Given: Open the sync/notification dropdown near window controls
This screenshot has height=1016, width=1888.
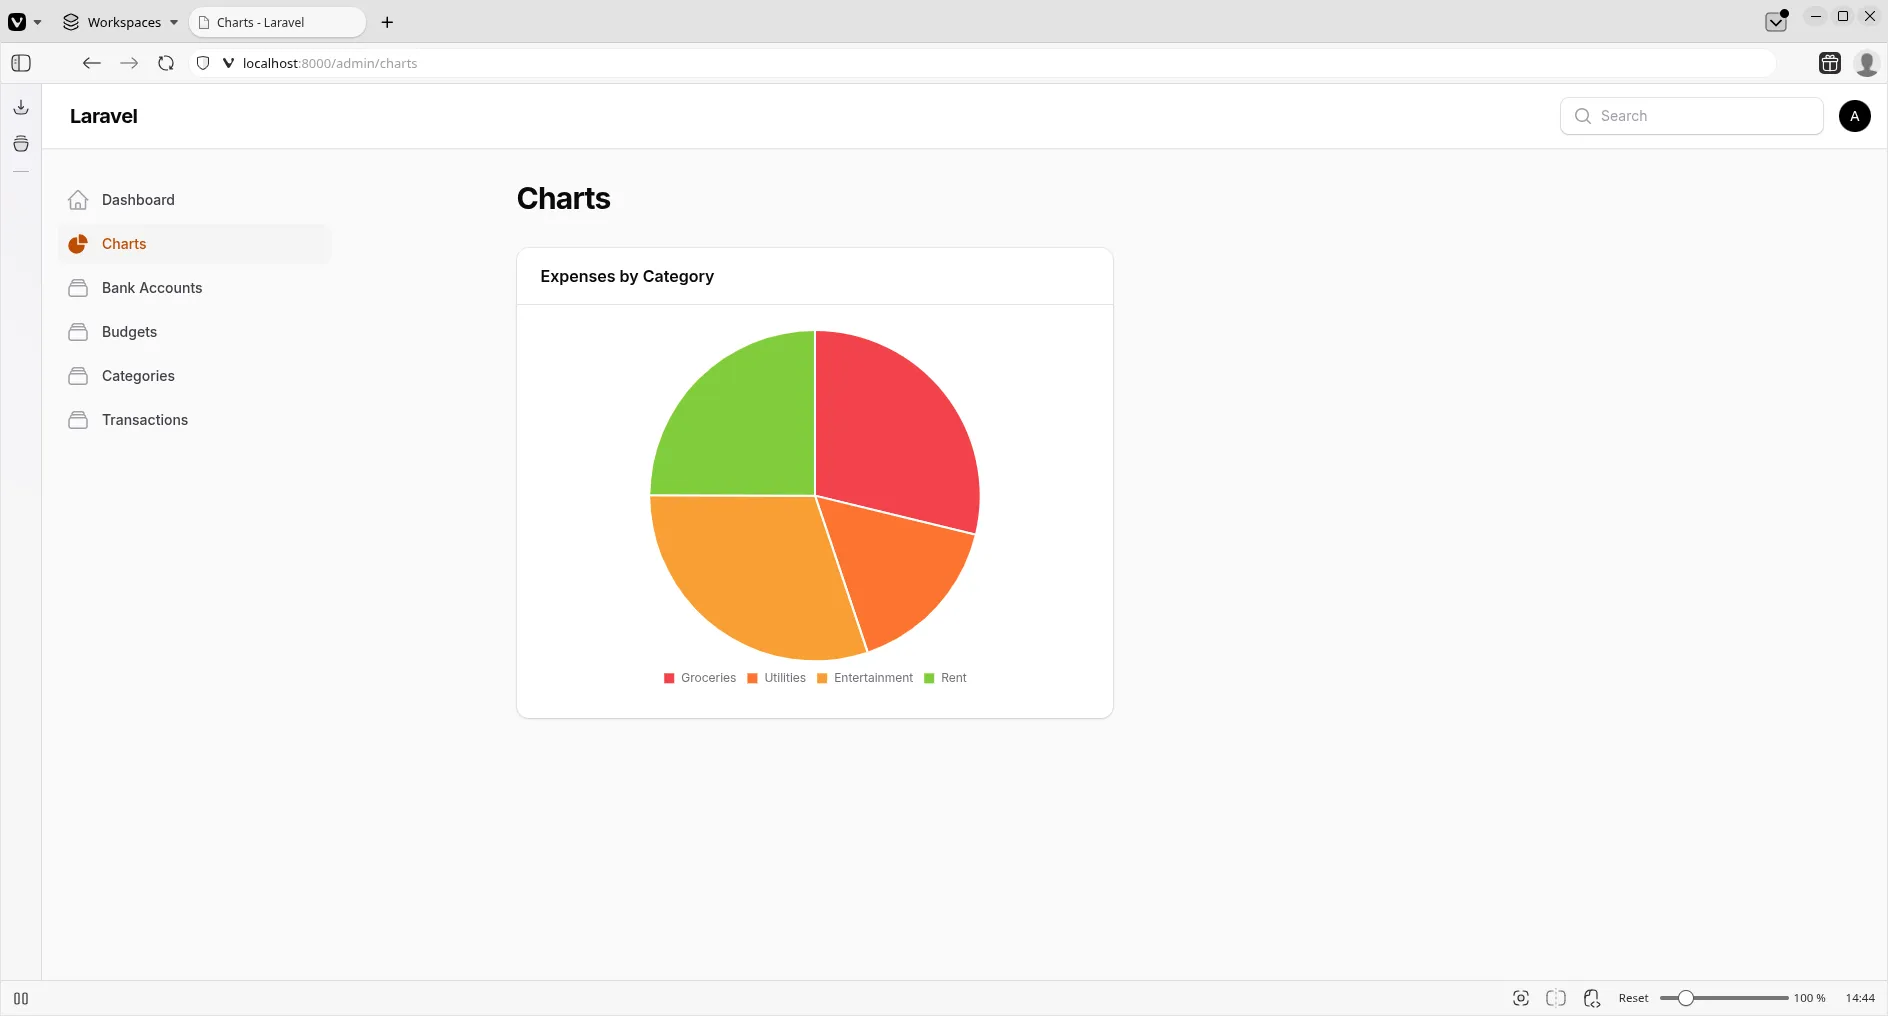Looking at the screenshot, I should click(1776, 21).
